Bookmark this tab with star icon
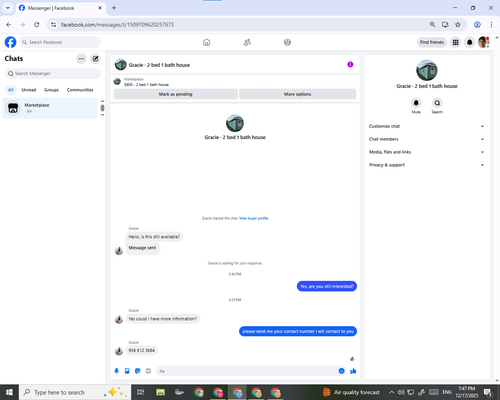Viewport: 500px width, 400px height. (x=458, y=24)
